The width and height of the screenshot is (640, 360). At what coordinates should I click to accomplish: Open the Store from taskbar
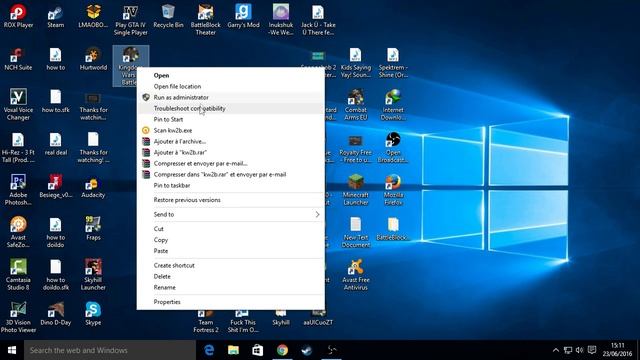[258, 350]
